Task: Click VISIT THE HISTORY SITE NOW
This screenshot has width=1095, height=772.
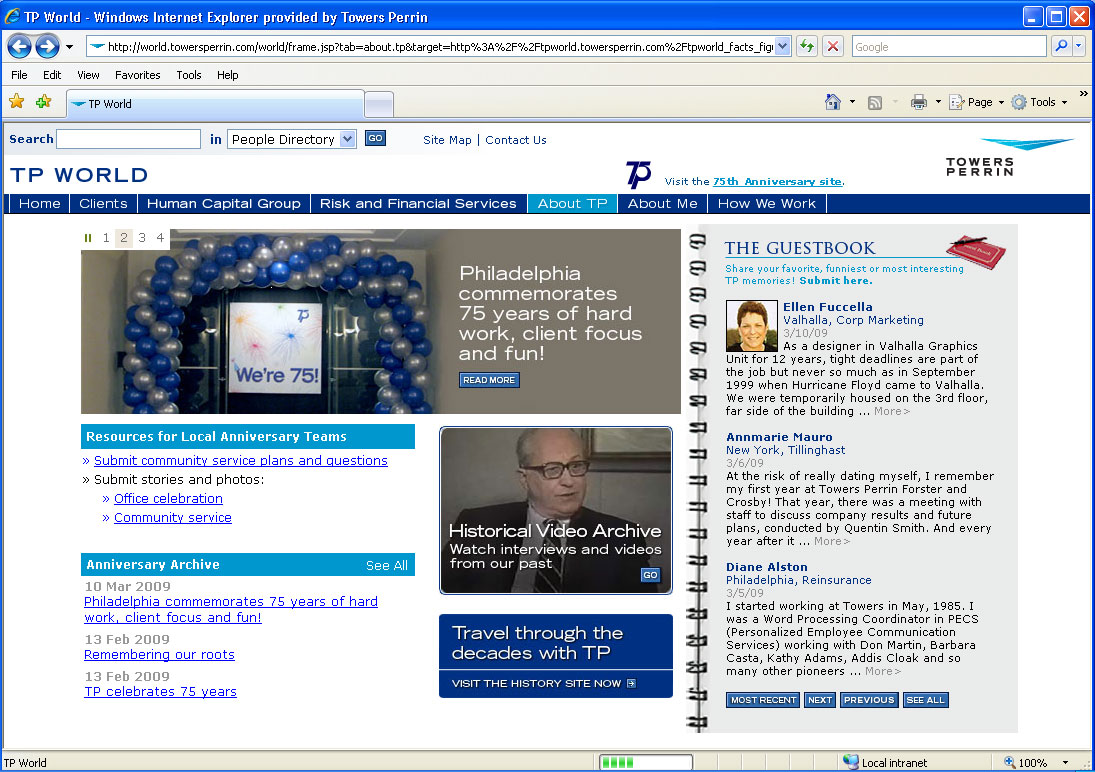Action: (x=544, y=683)
